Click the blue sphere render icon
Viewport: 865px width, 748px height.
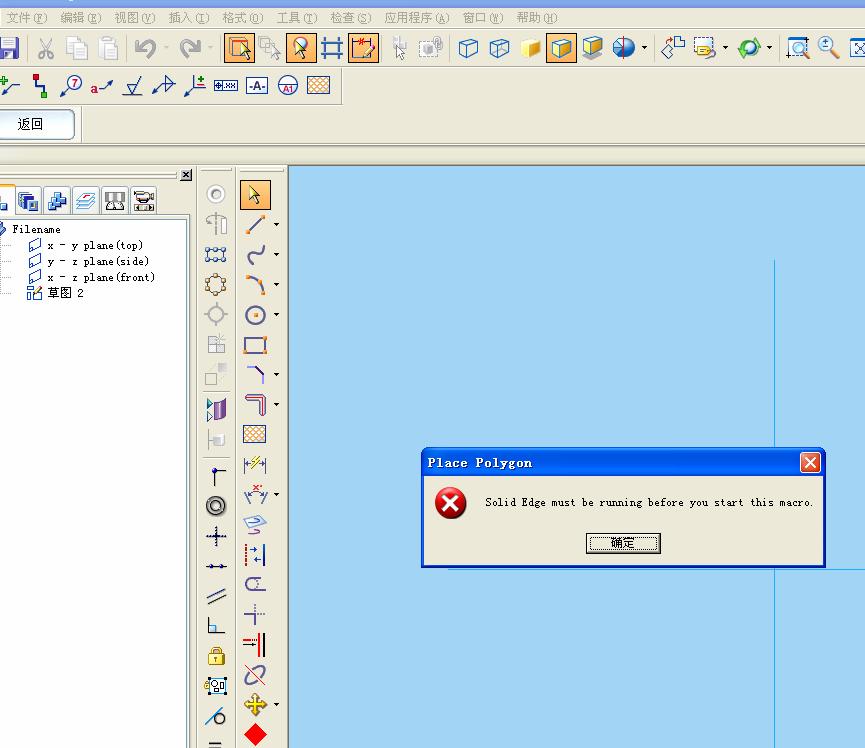624,48
